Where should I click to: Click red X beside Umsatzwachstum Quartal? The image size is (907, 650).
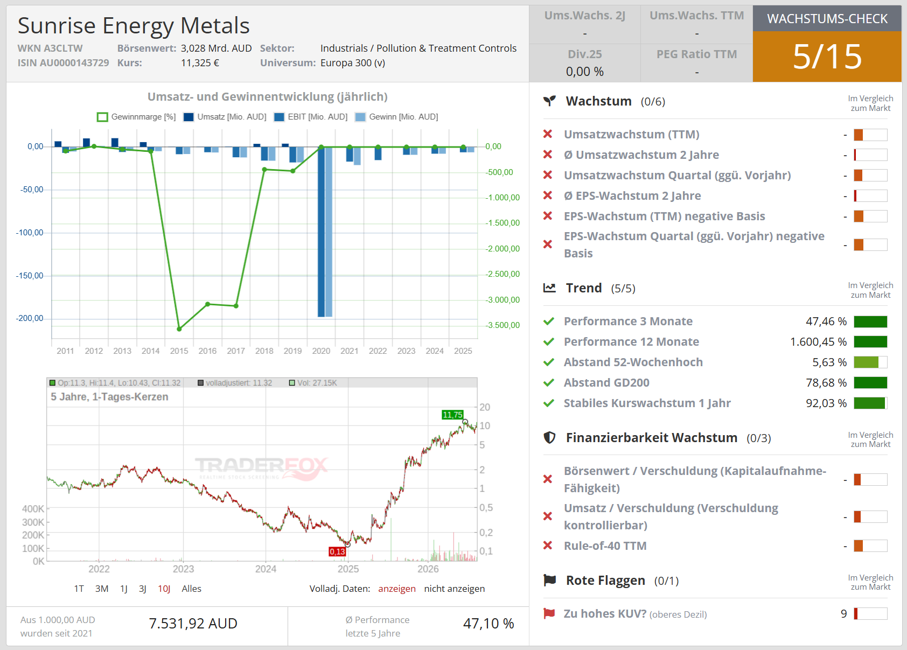click(548, 175)
